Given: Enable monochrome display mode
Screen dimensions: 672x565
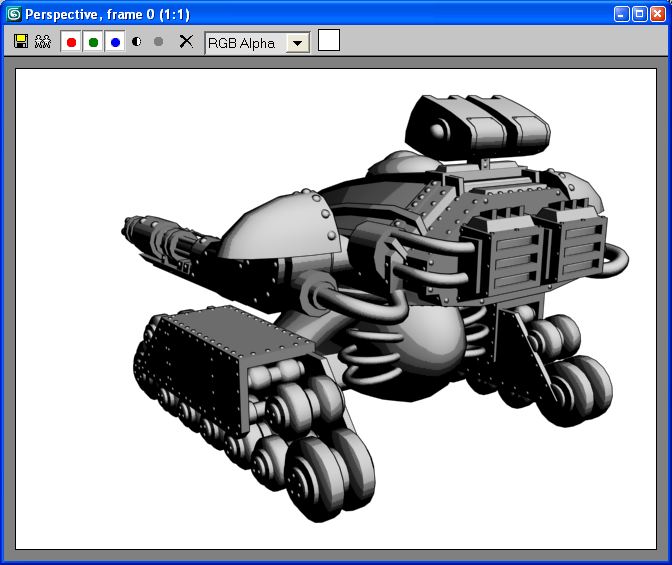Looking at the screenshot, I should tap(159, 42).
